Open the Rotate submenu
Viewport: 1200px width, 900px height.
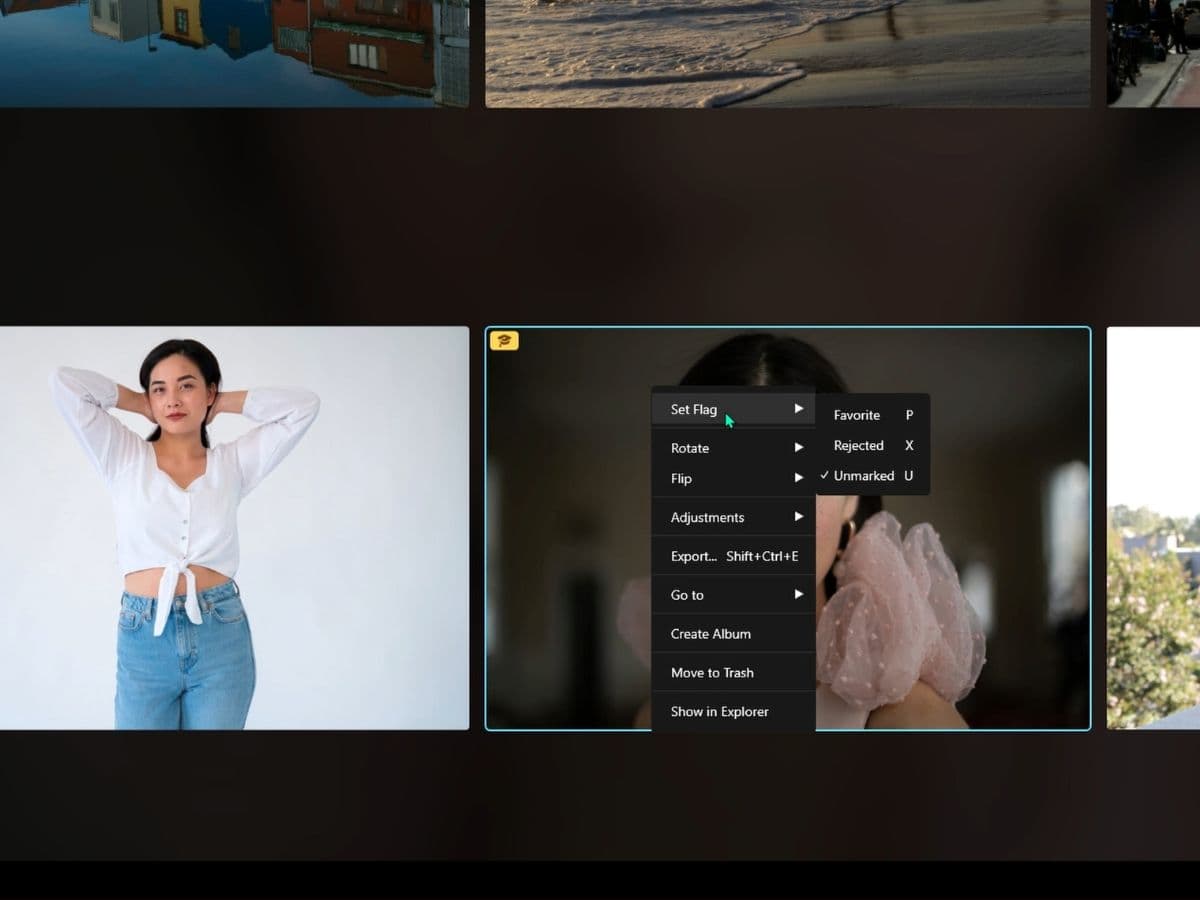click(733, 448)
